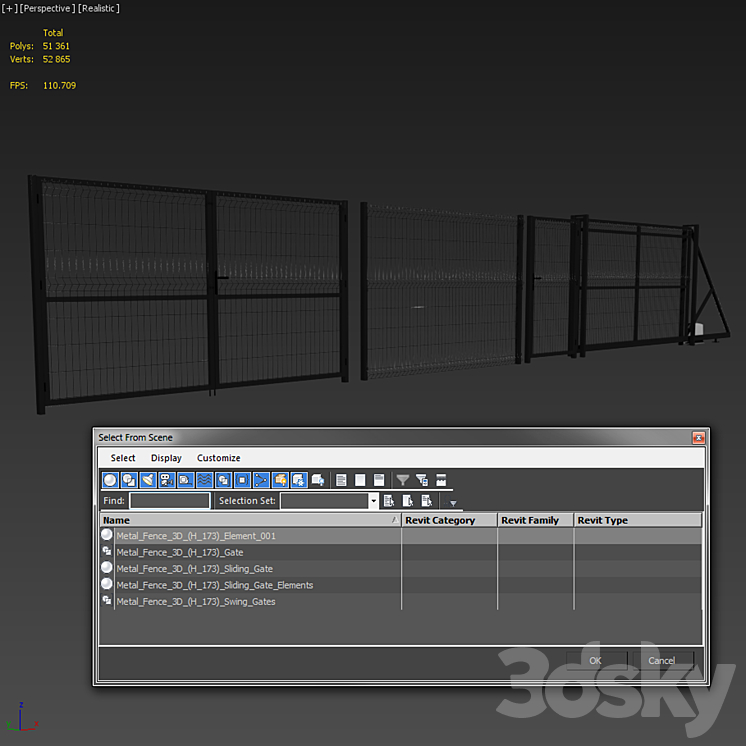
Task: Toggle Display Helpers filter icon
Action: click(x=186, y=480)
